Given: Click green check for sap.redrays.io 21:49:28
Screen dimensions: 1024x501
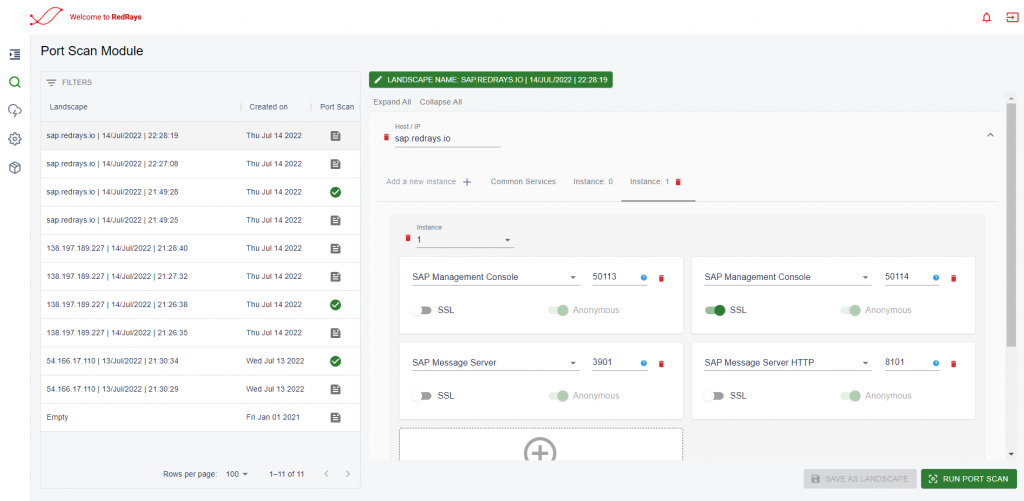Looking at the screenshot, I should (x=336, y=192).
